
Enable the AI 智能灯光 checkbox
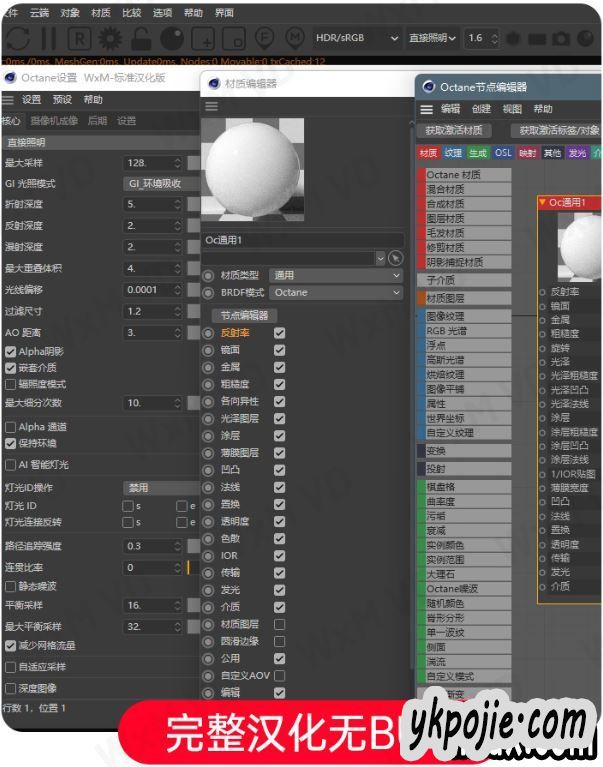[11, 464]
